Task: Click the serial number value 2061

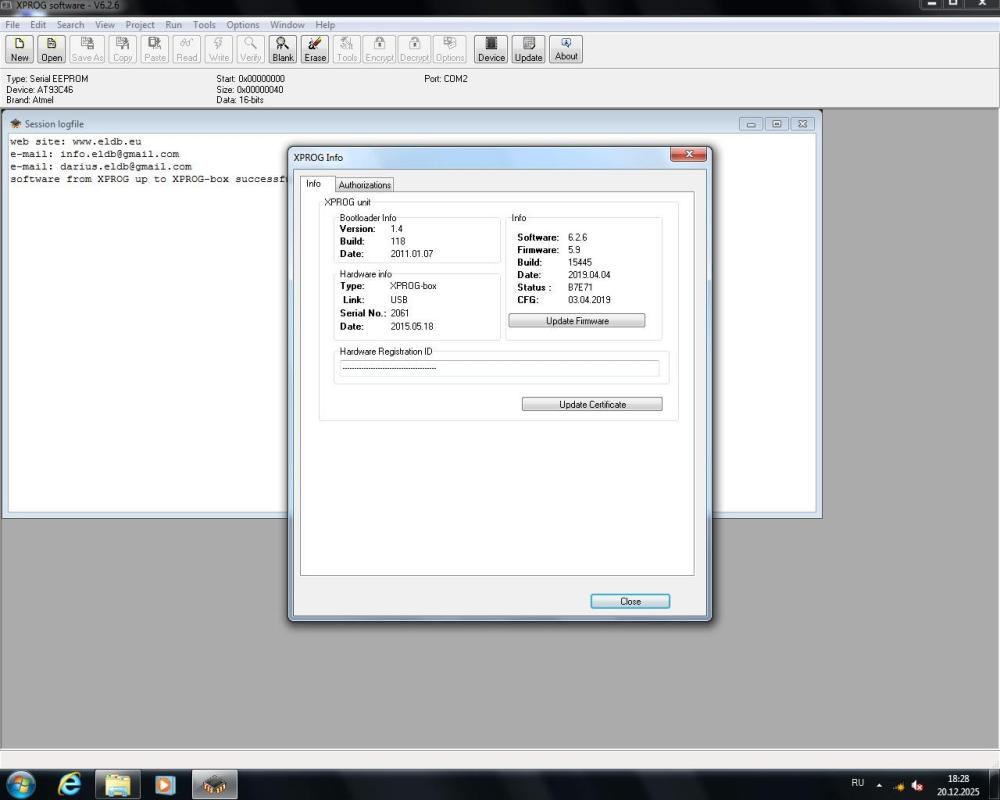Action: point(400,313)
